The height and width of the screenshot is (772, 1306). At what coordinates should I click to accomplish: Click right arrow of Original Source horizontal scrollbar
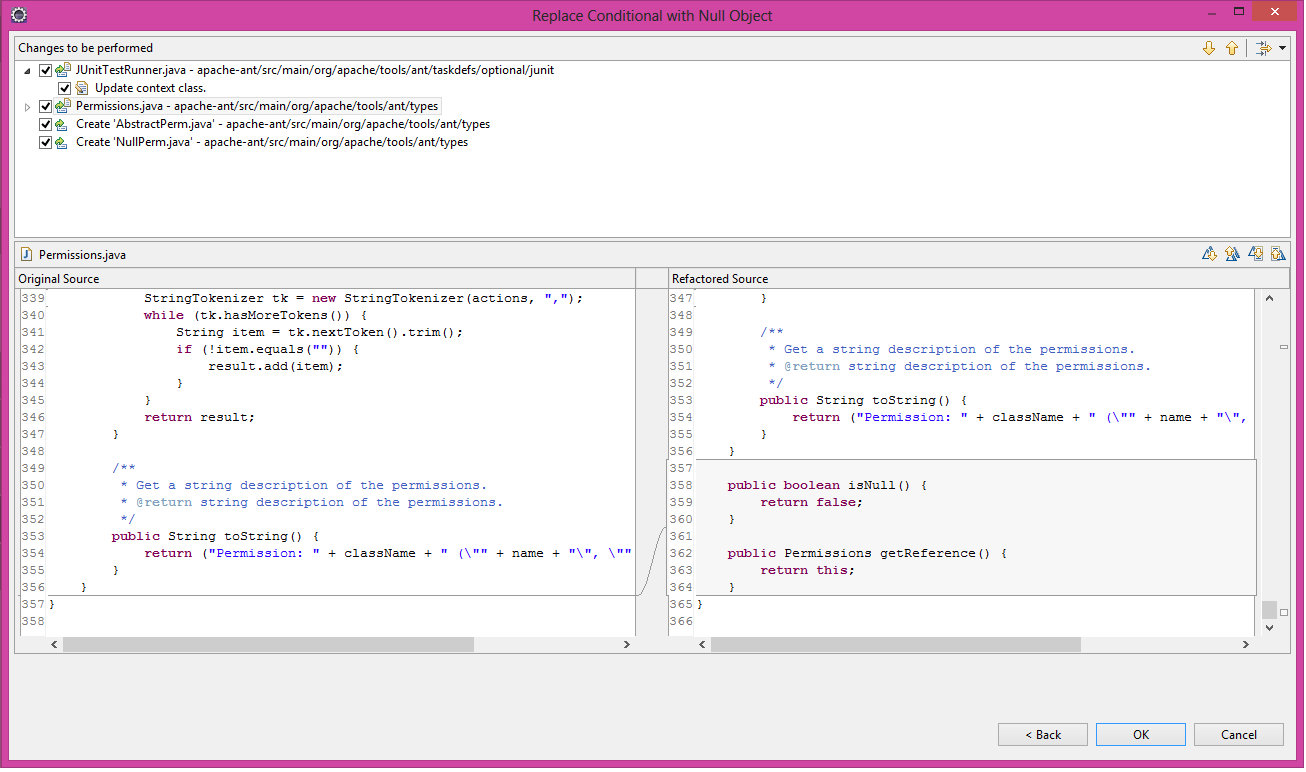[627, 645]
